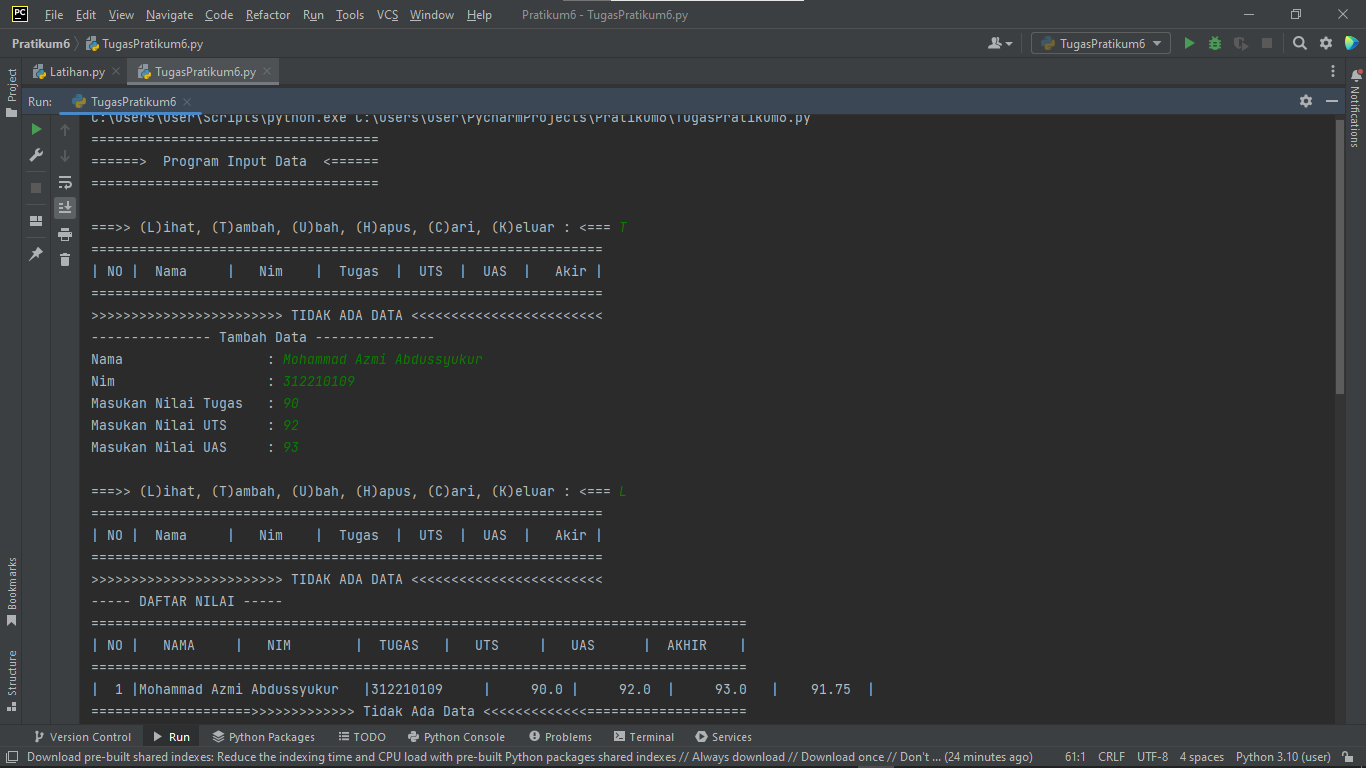Screen dimensions: 1366x768
Task: Click the Restore Layout icon in Run panel
Action: 36,221
